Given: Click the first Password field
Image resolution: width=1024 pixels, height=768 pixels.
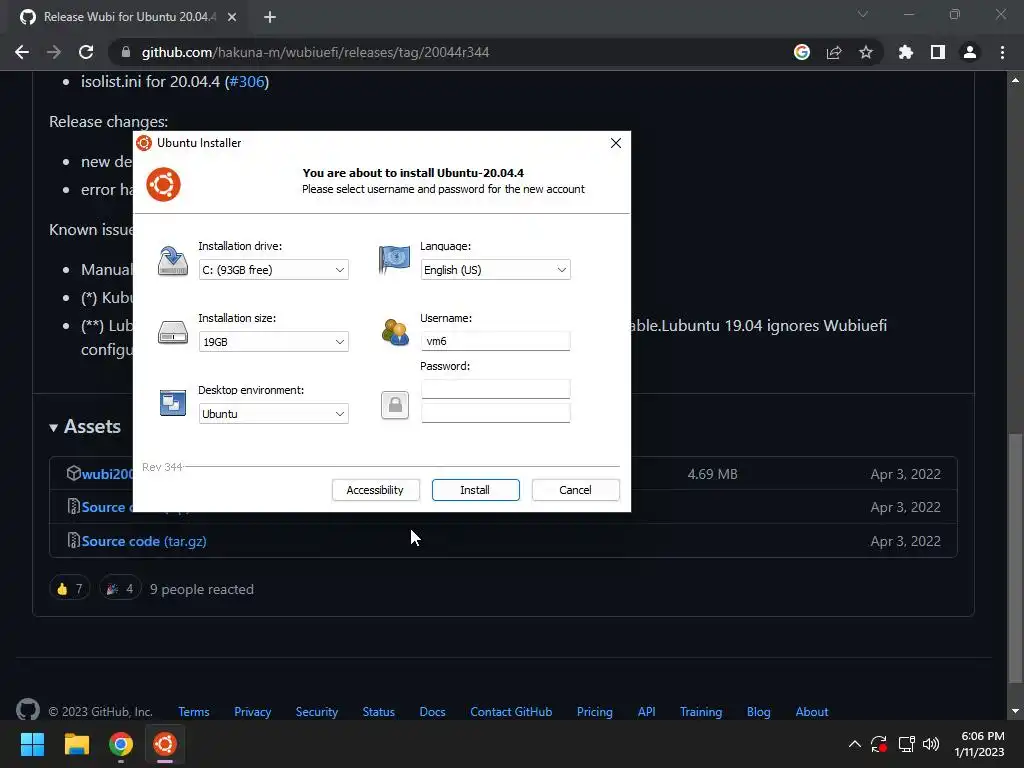Looking at the screenshot, I should tap(495, 389).
